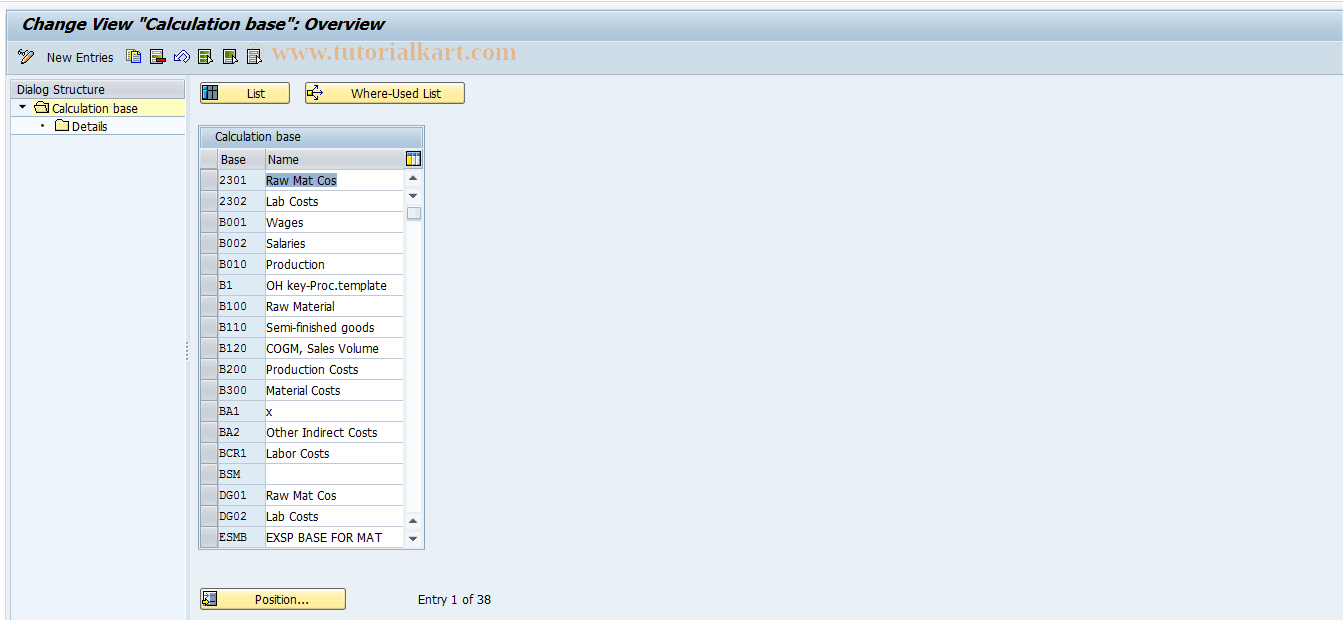The image size is (1343, 620).
Task: Click base cell 'DG02'
Action: 241,516
